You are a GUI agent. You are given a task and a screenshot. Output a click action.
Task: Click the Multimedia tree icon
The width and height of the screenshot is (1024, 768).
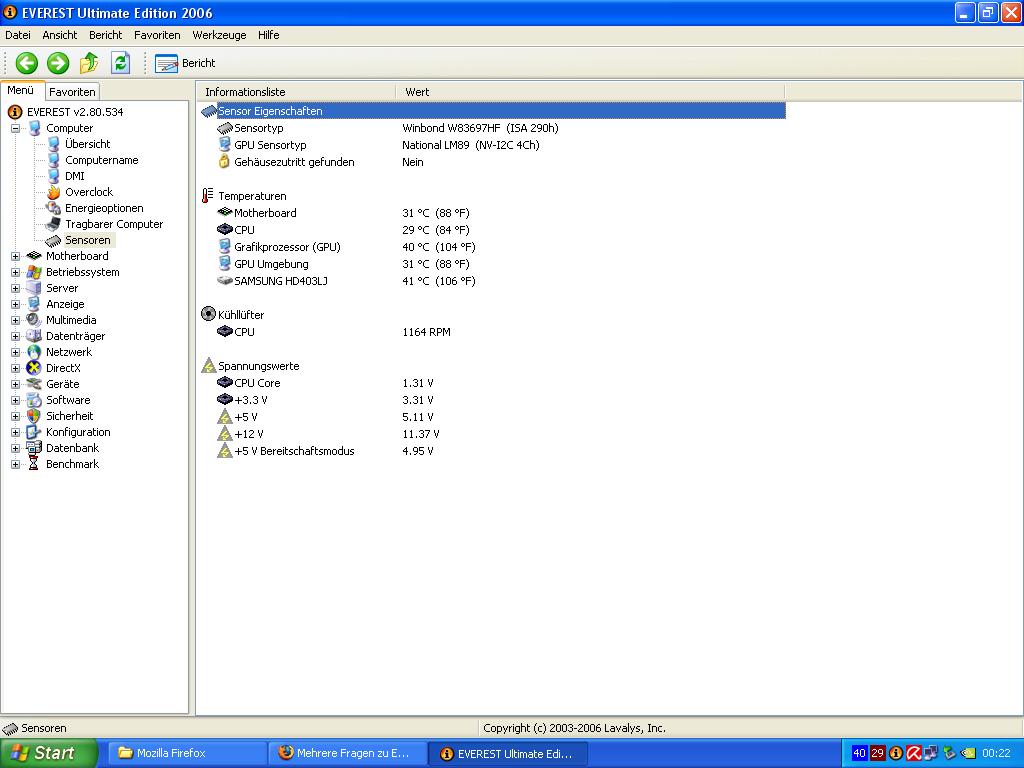[34, 320]
